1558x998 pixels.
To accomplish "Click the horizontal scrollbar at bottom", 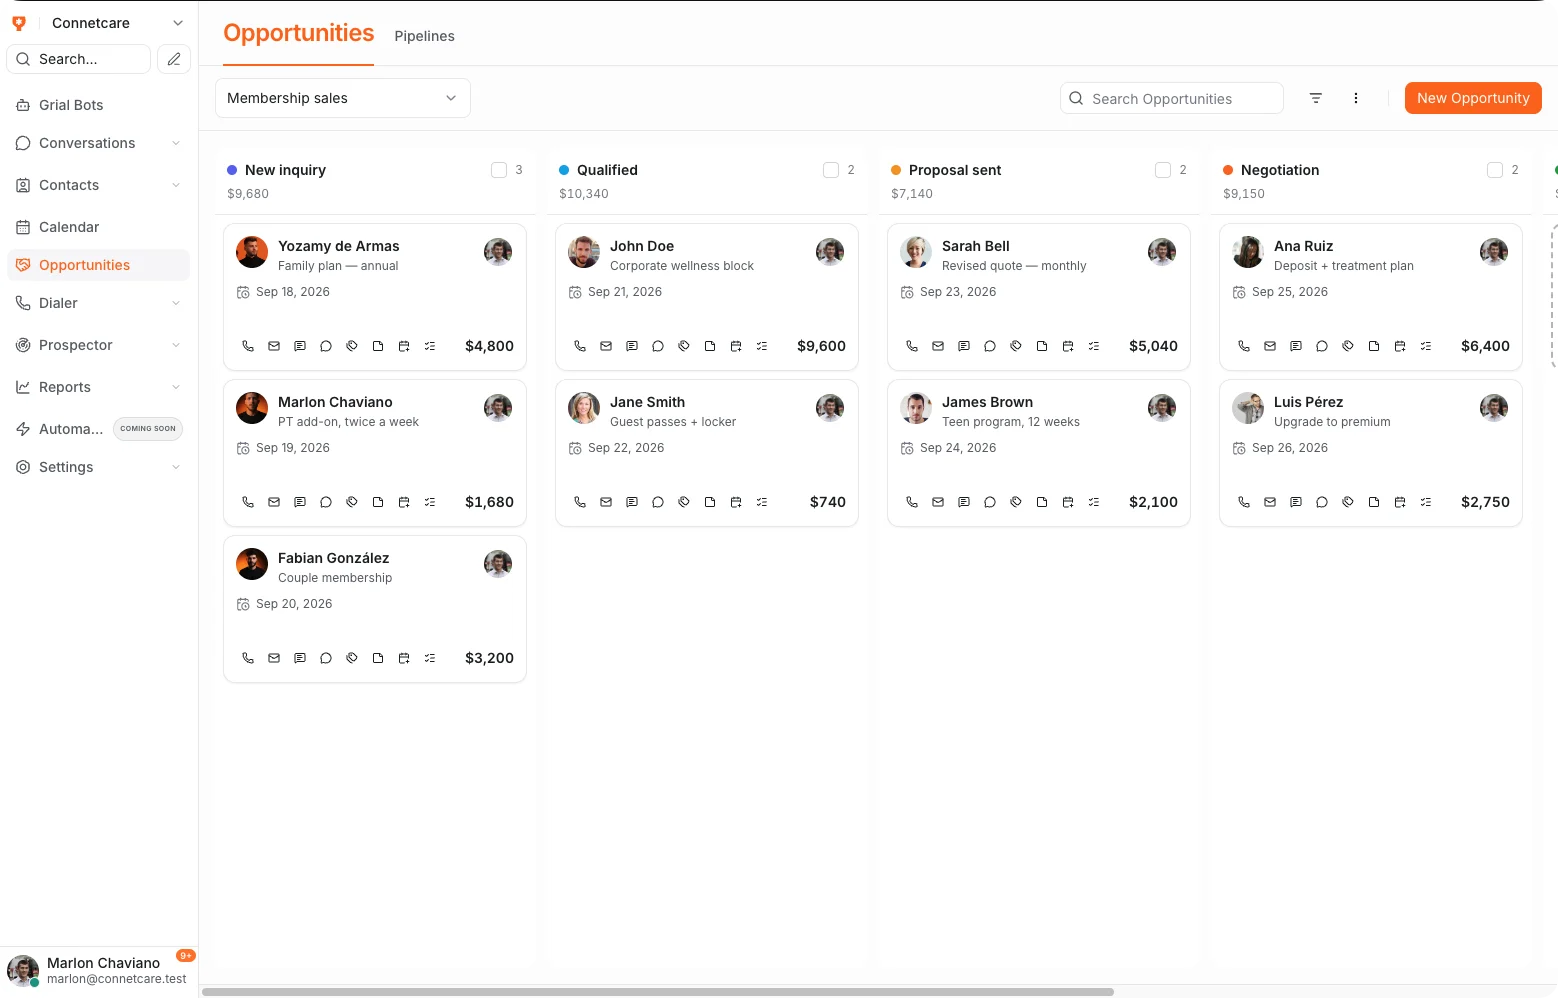I will [x=658, y=992].
